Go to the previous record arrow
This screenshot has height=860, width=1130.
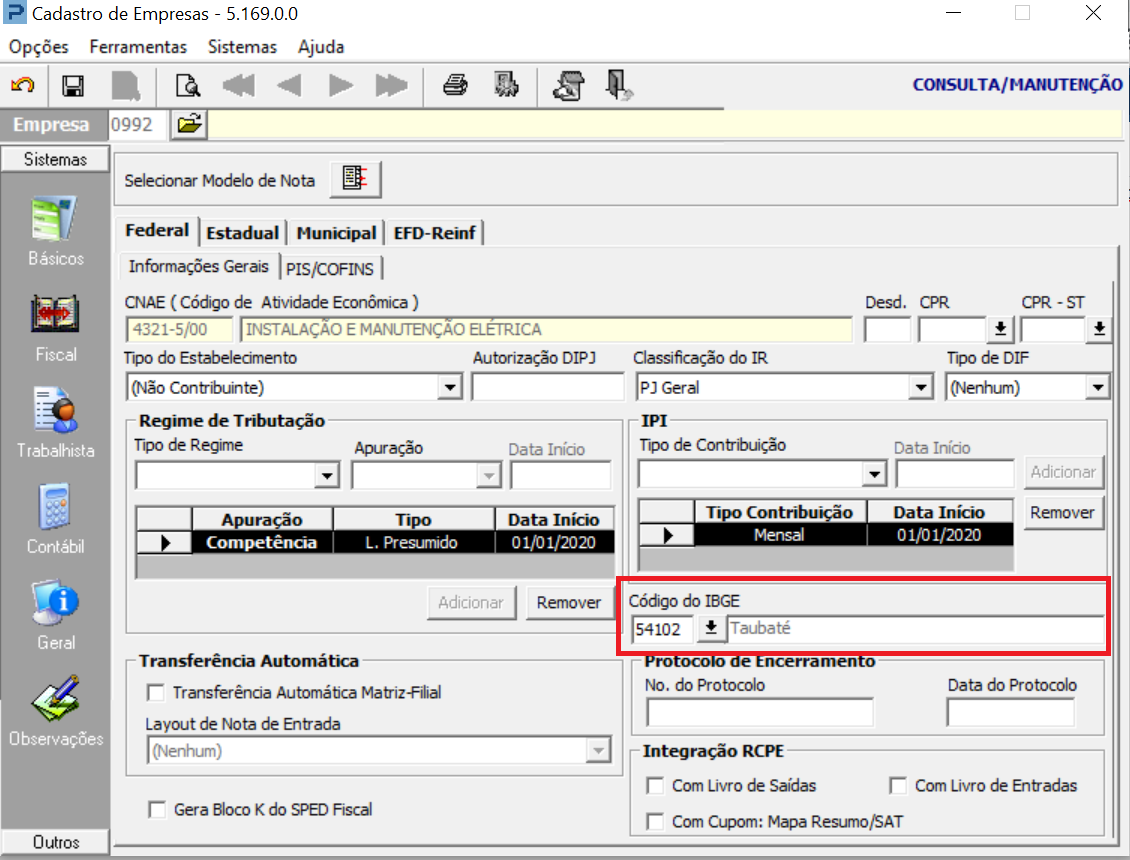(289, 86)
